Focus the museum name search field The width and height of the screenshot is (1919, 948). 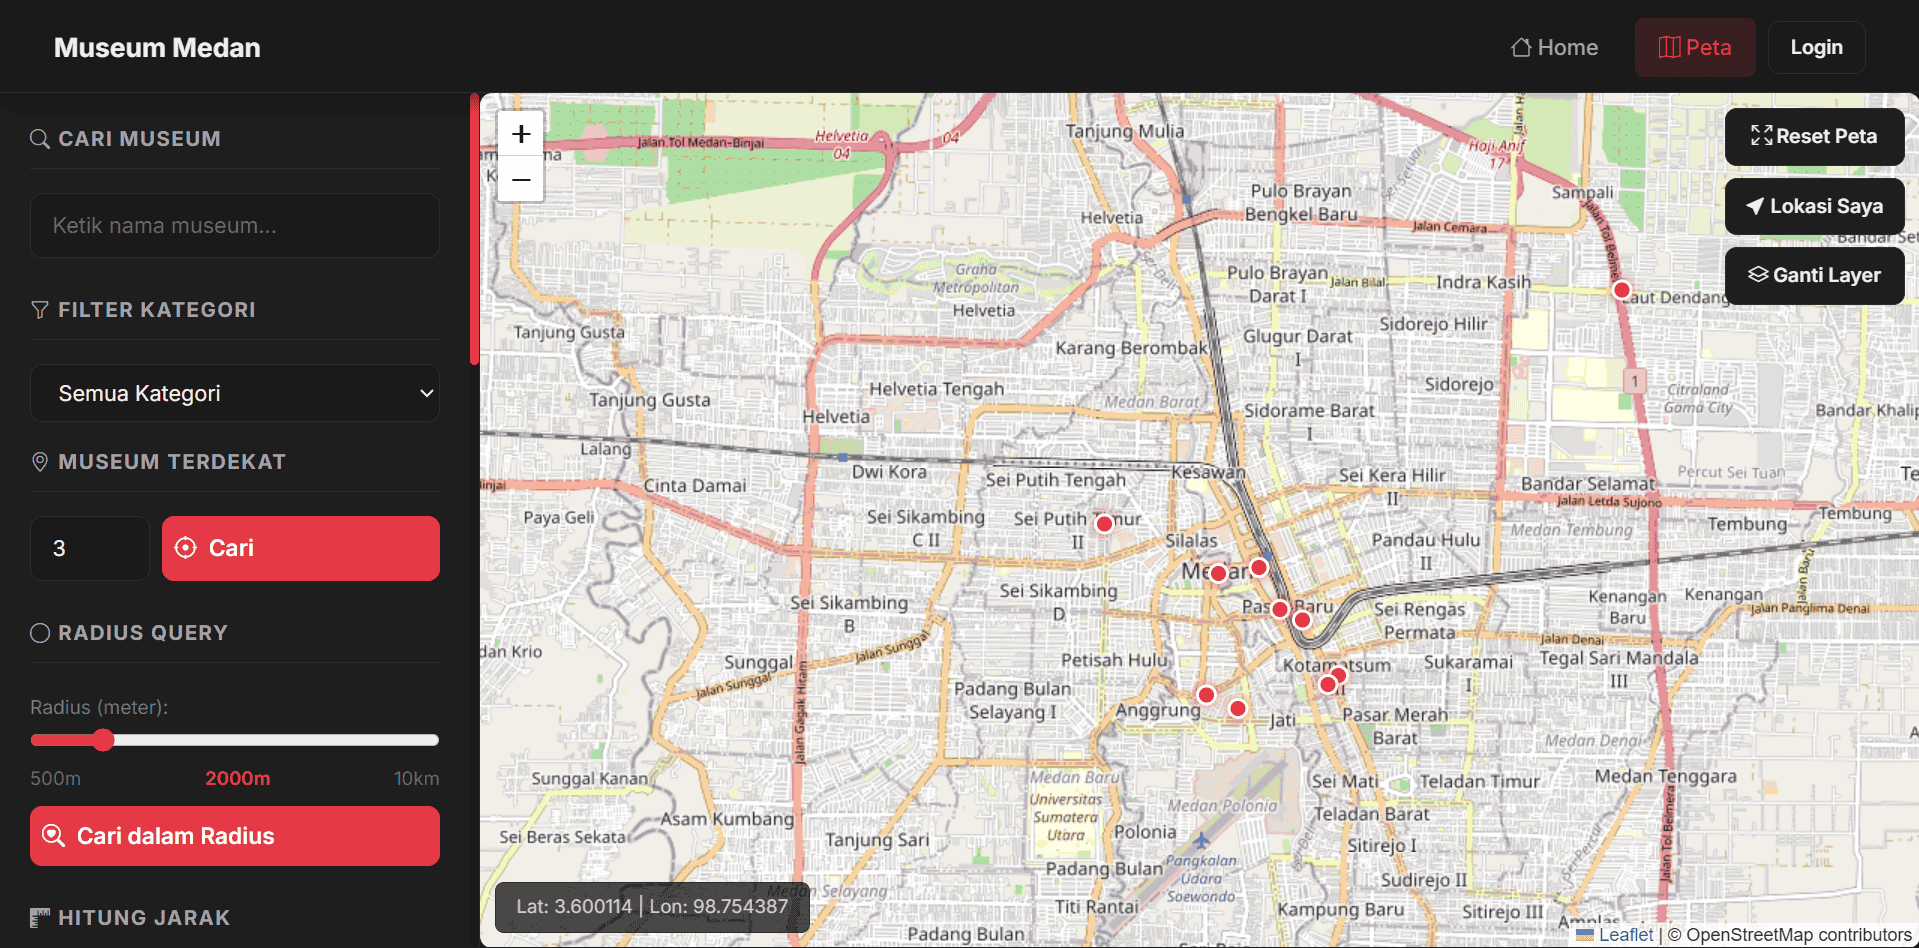click(235, 226)
